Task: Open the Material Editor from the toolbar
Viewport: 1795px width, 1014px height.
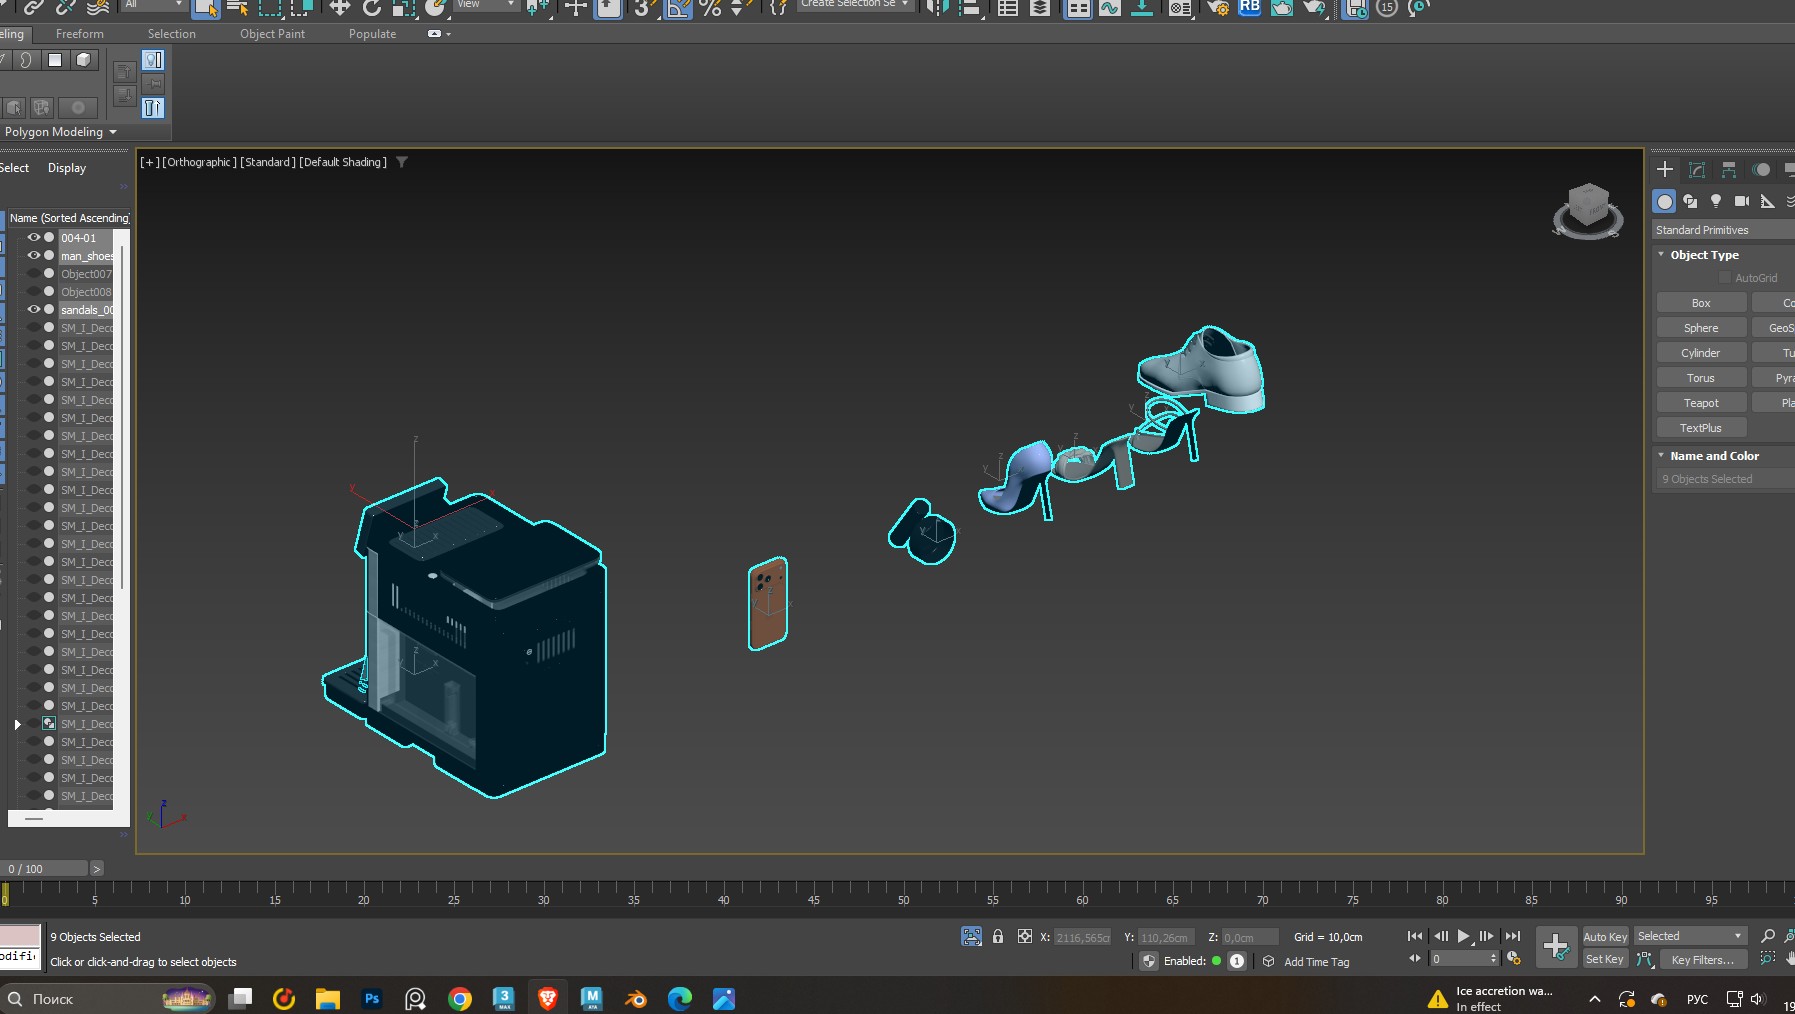Action: click(1180, 8)
